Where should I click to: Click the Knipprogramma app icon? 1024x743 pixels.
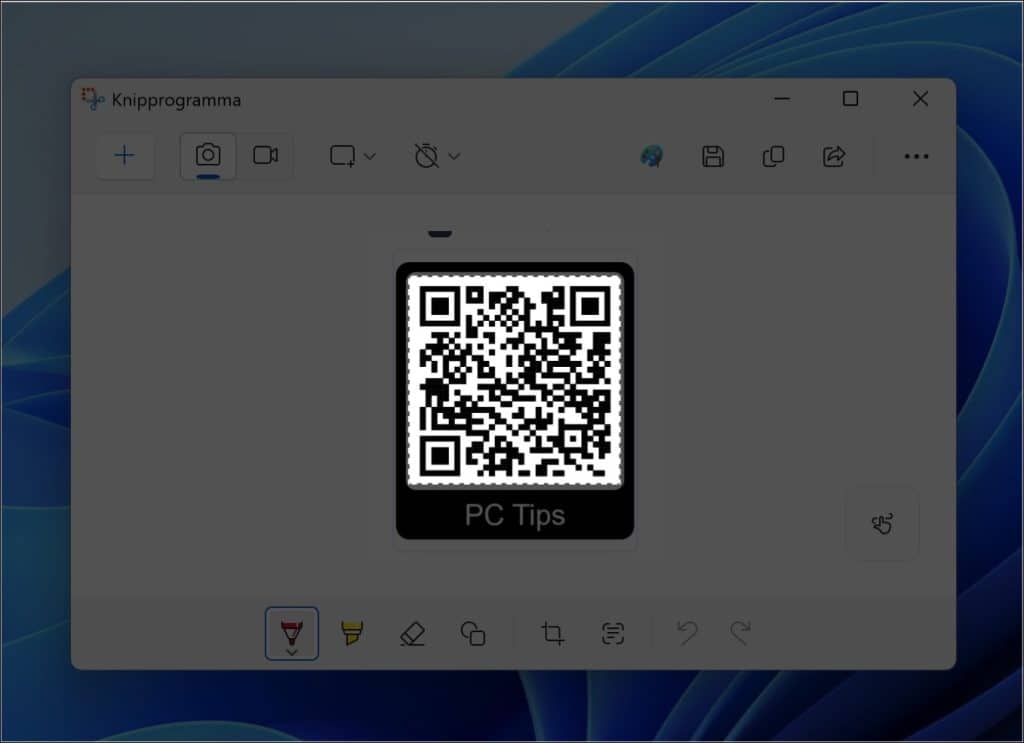coord(93,99)
